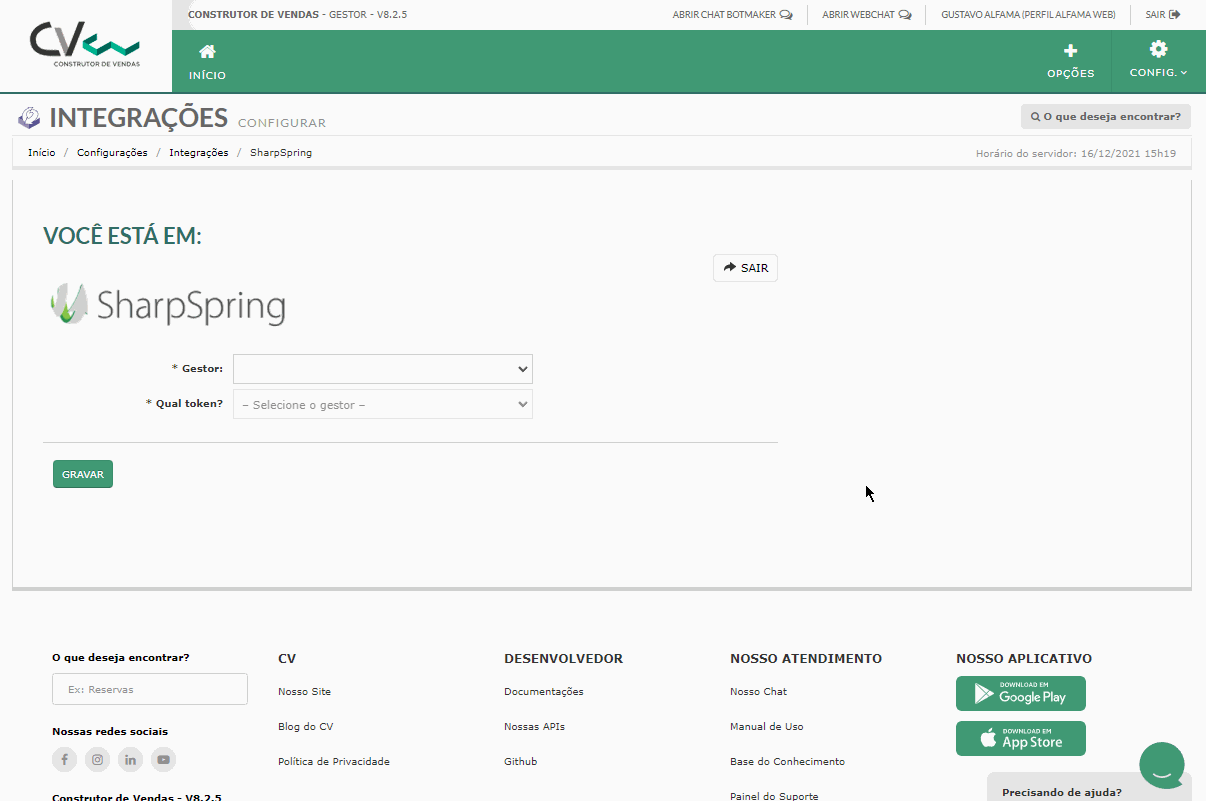Image resolution: width=1206 pixels, height=801 pixels.
Task: Click the SharpSpring logo image
Action: (167, 304)
